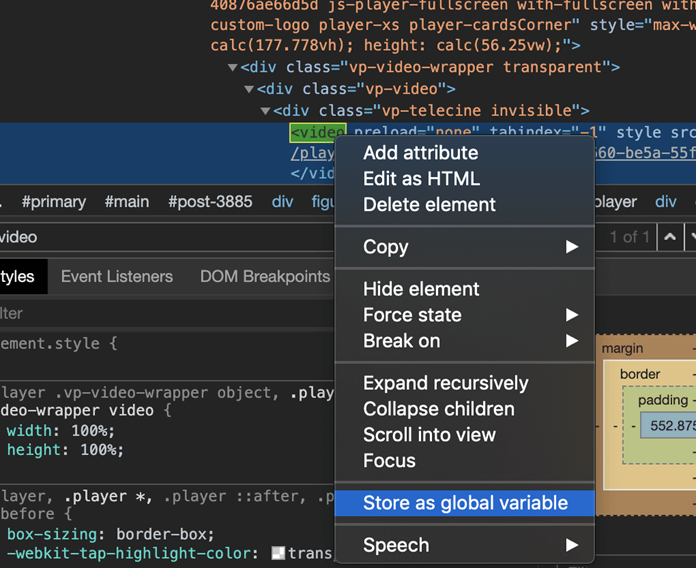Open the Copy submenu arrow

point(572,247)
